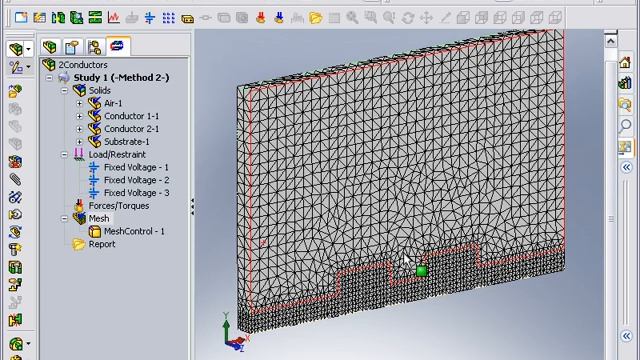This screenshot has height=360, width=640.
Task: Select the Forces/Torques item
Action: 119,206
